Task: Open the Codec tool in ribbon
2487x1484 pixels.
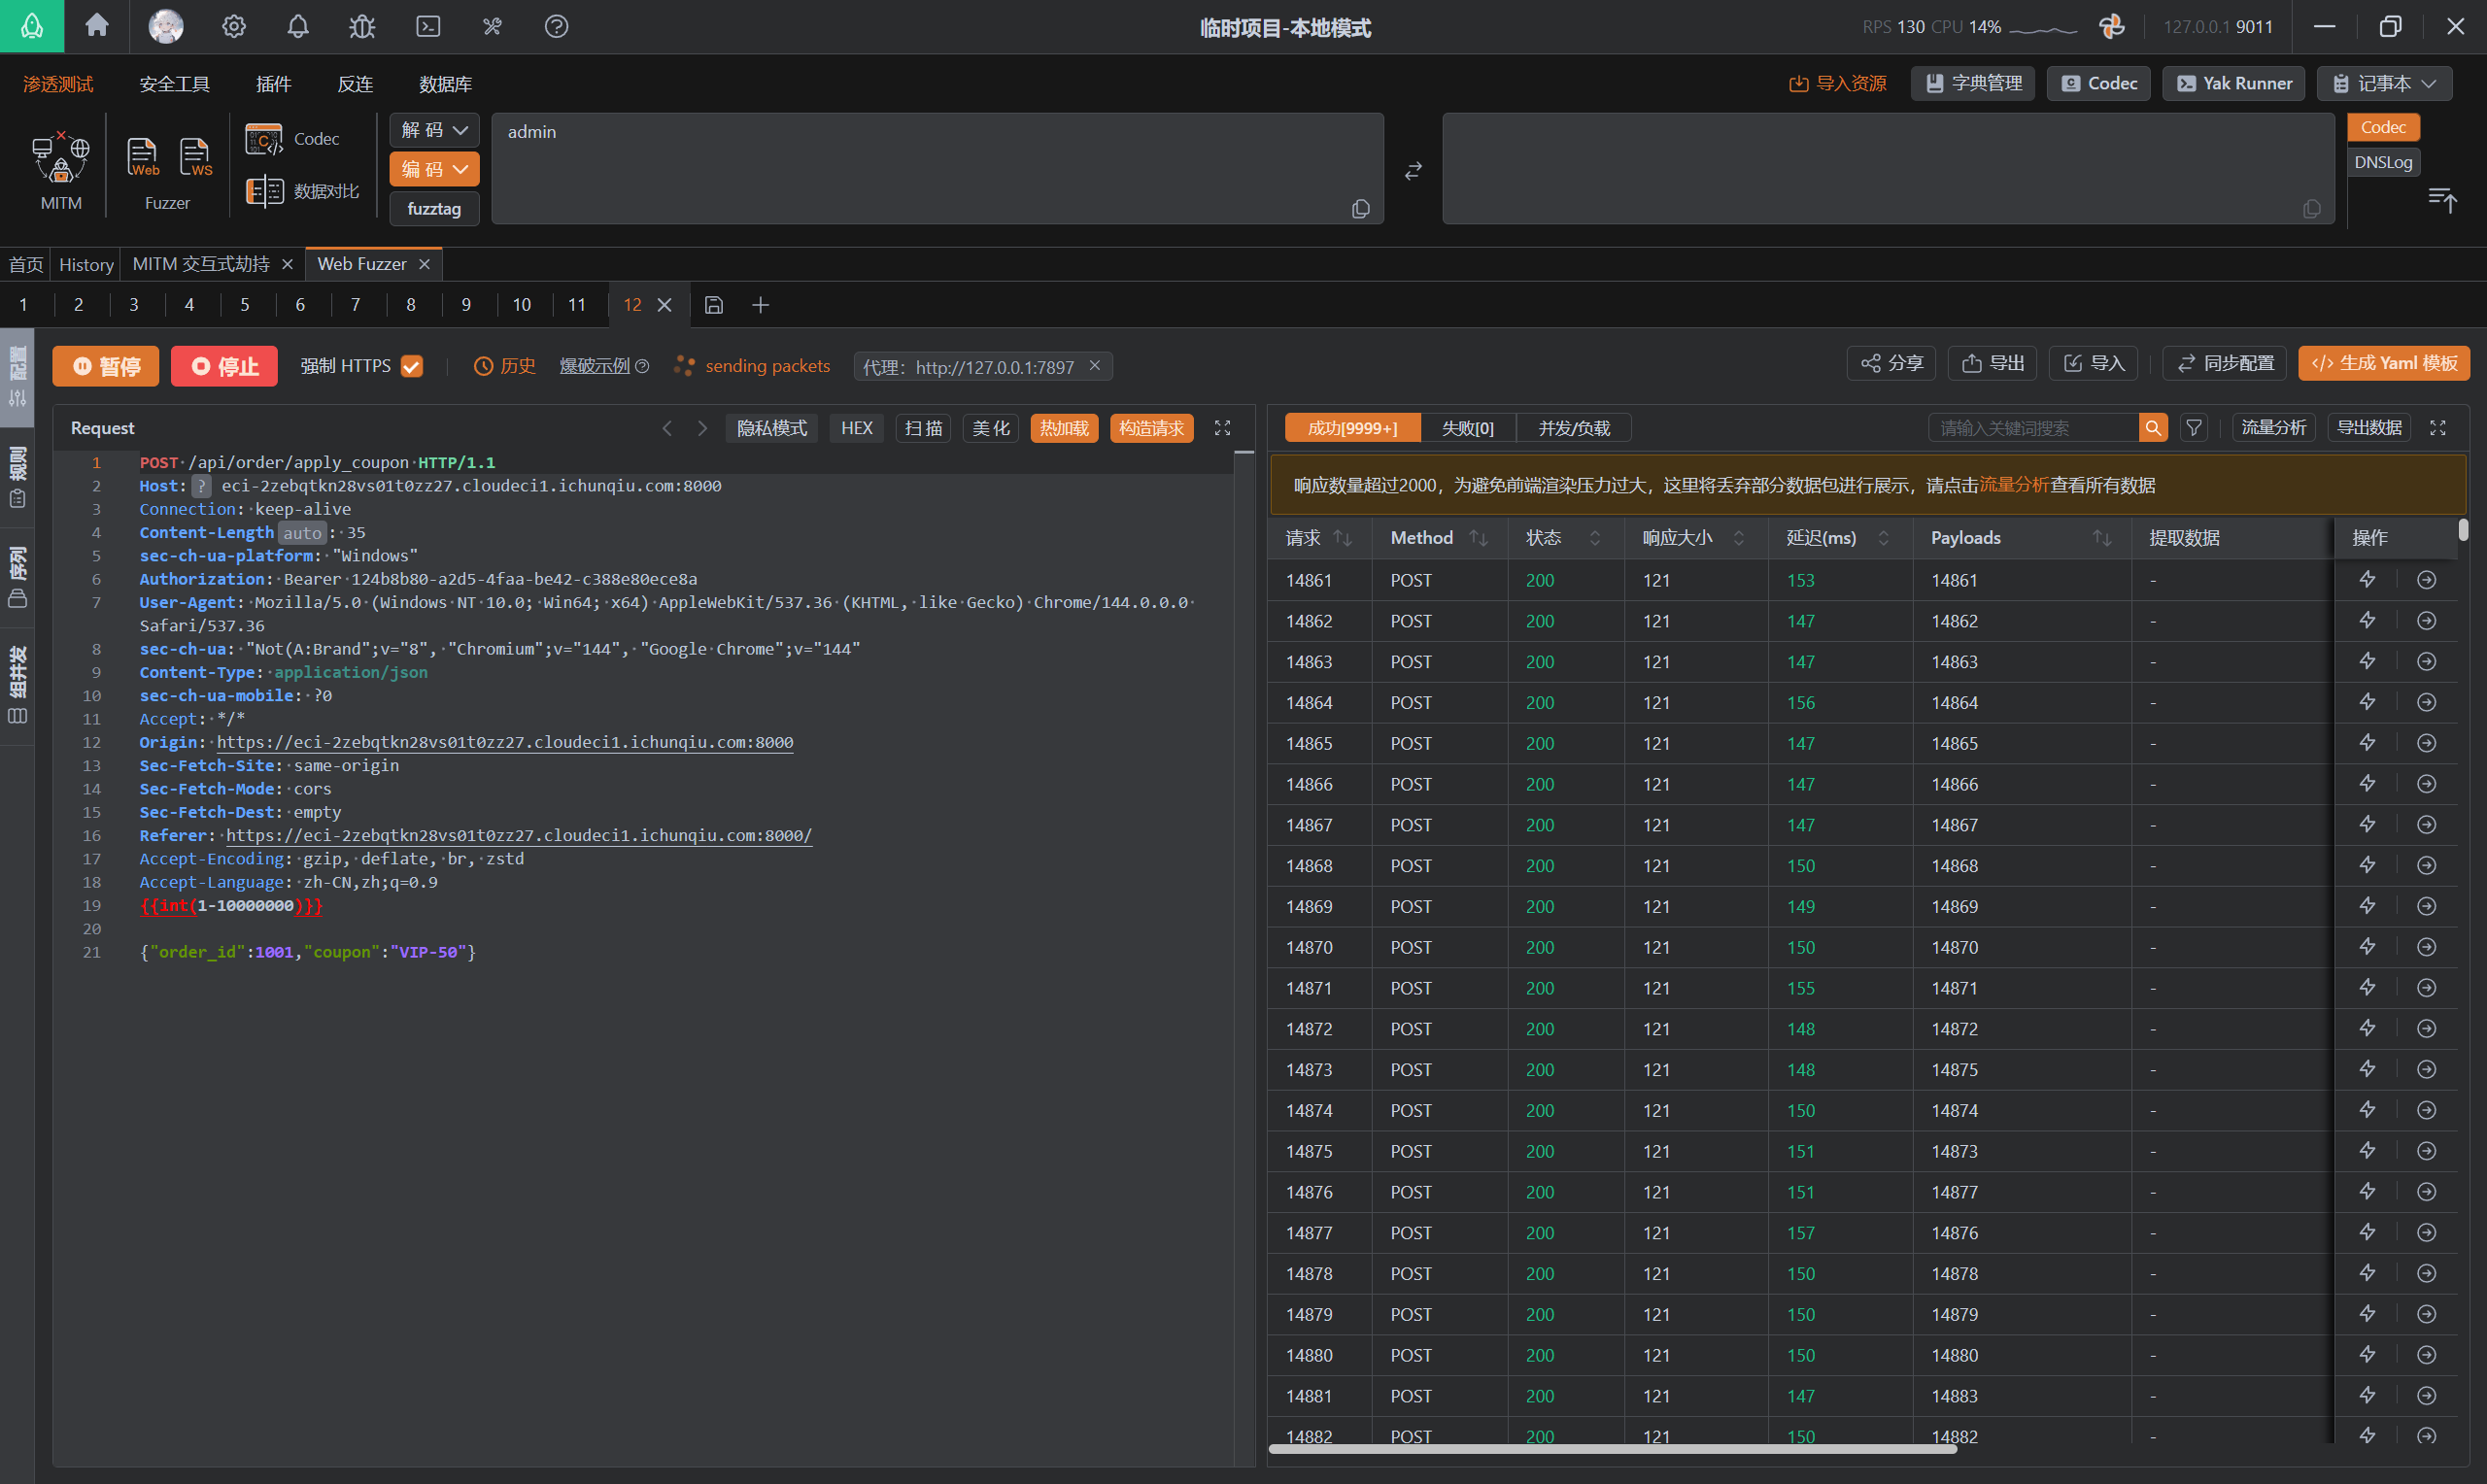Action: [x=293, y=139]
